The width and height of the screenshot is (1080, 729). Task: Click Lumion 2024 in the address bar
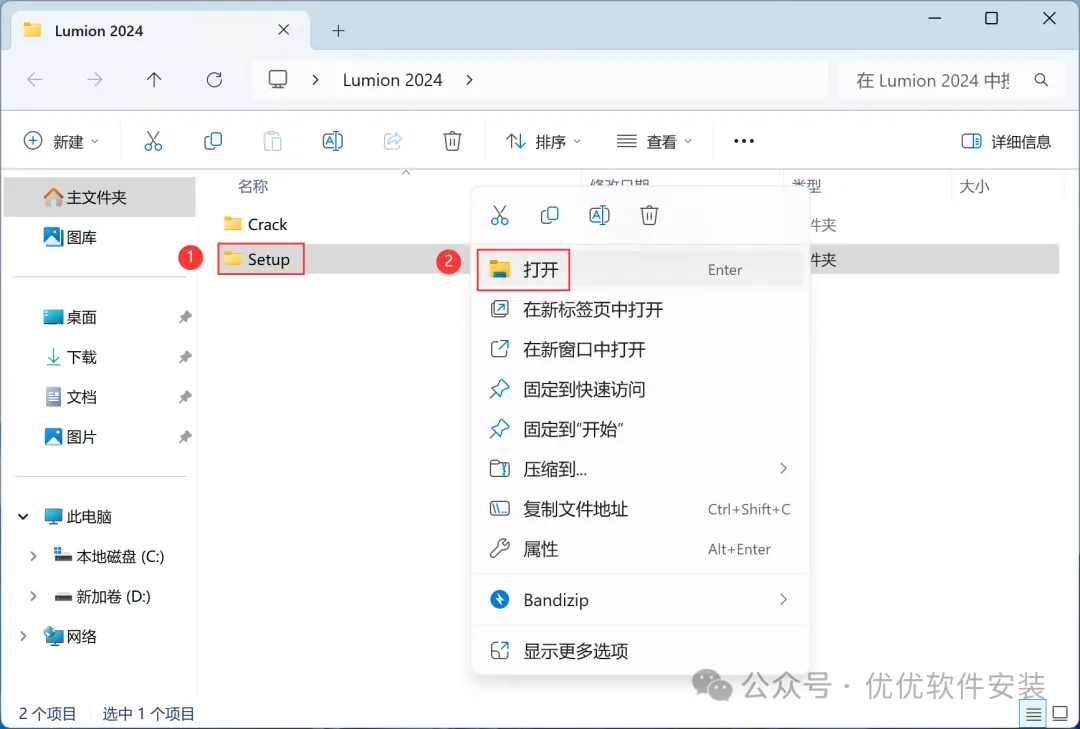[x=393, y=80]
